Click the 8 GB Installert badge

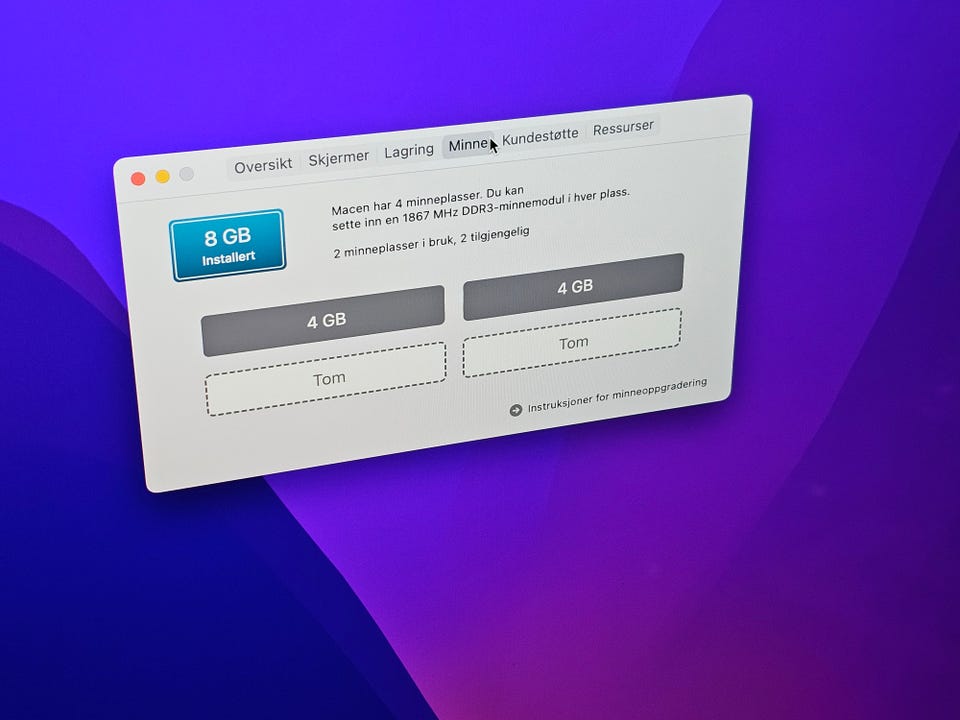[x=227, y=245]
